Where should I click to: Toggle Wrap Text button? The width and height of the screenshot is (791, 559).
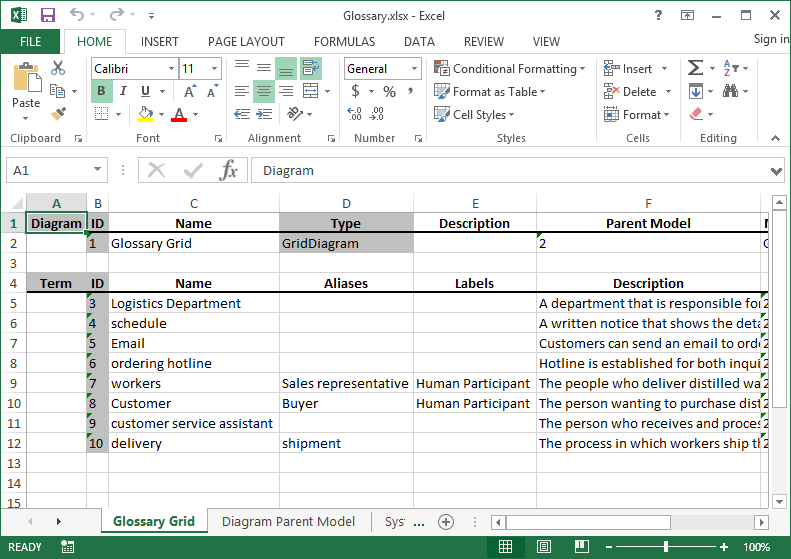coord(311,68)
